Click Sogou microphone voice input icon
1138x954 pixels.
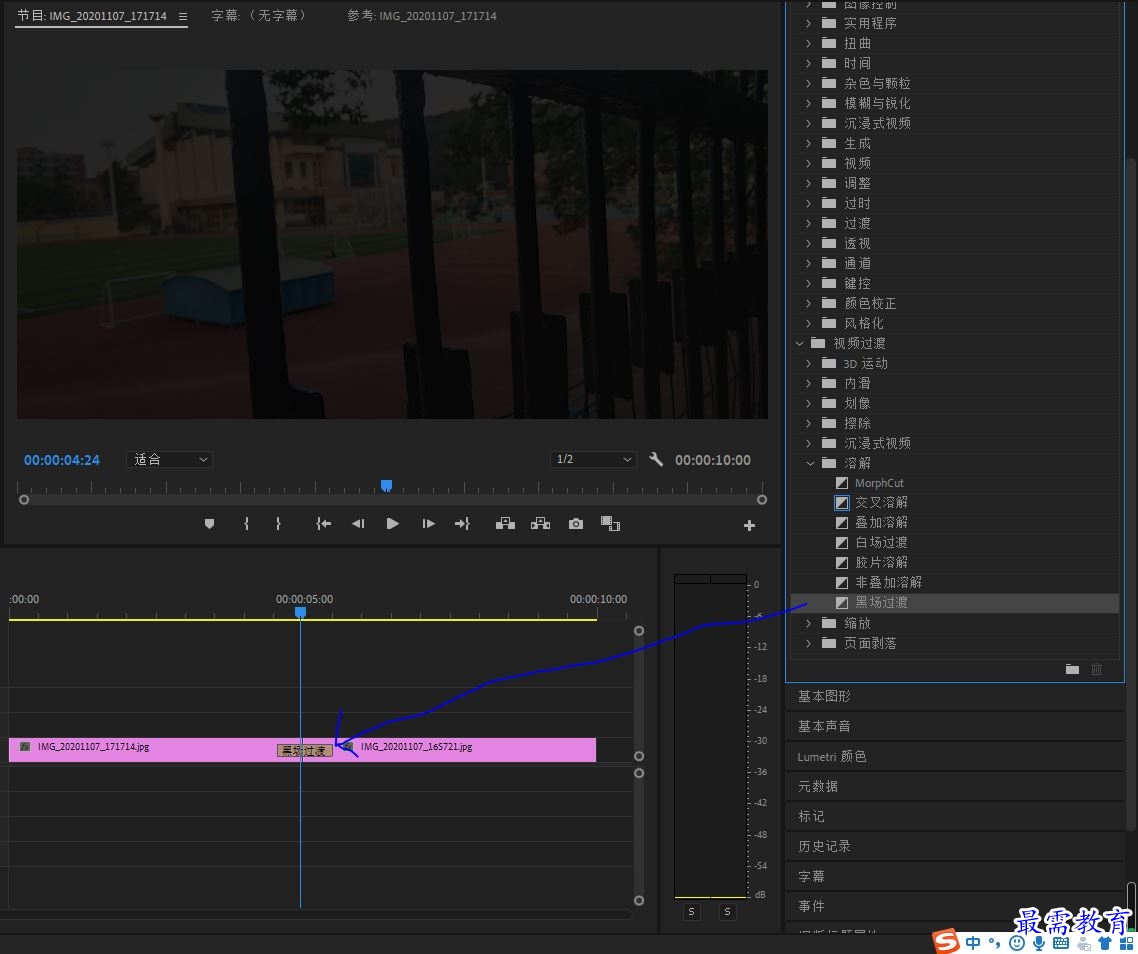point(1039,942)
